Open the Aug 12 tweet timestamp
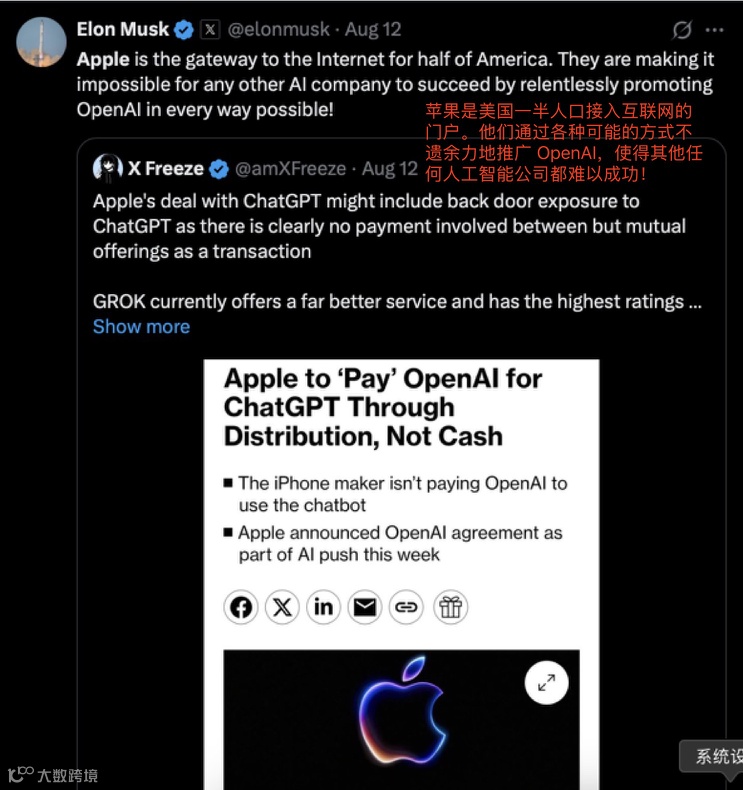The image size is (743, 790). [373, 29]
